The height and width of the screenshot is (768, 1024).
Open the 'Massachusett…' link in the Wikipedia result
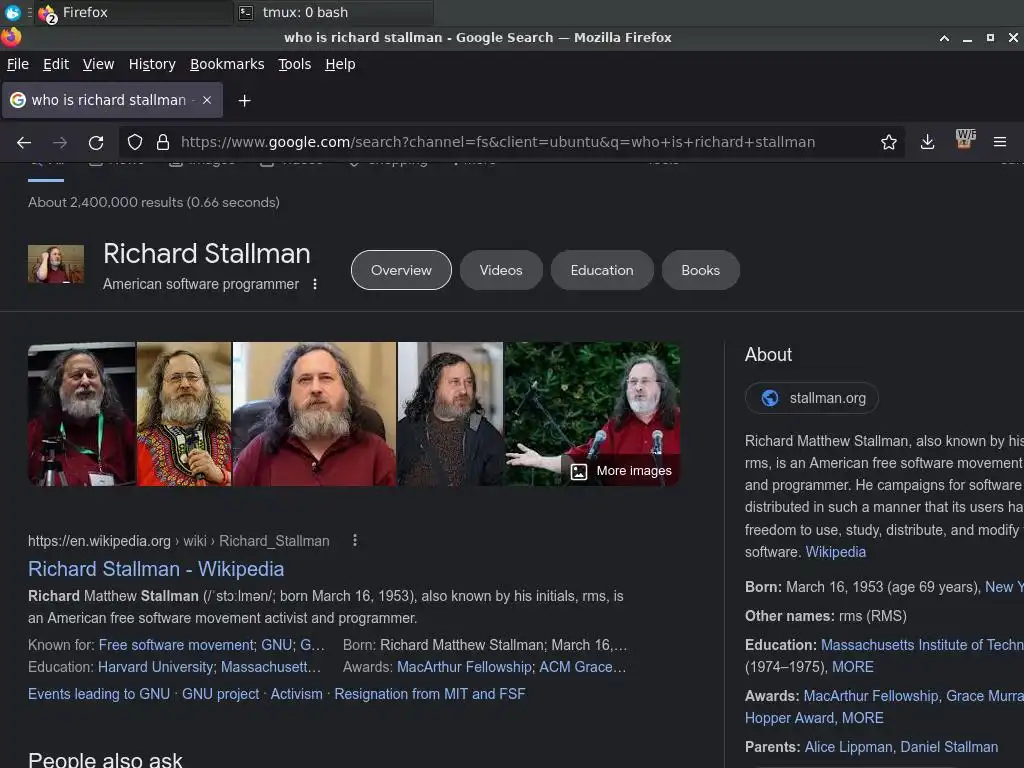tap(271, 667)
